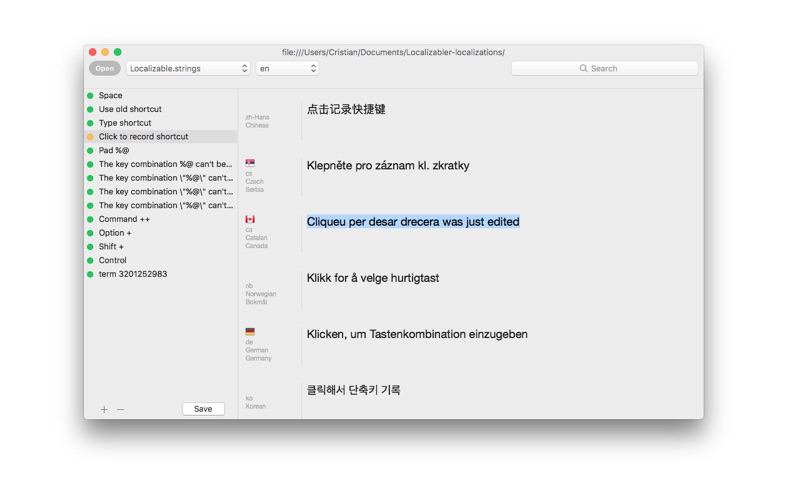Click green status dot beside term 3201252983
The height and width of the screenshot is (500, 800).
(x=90, y=274)
